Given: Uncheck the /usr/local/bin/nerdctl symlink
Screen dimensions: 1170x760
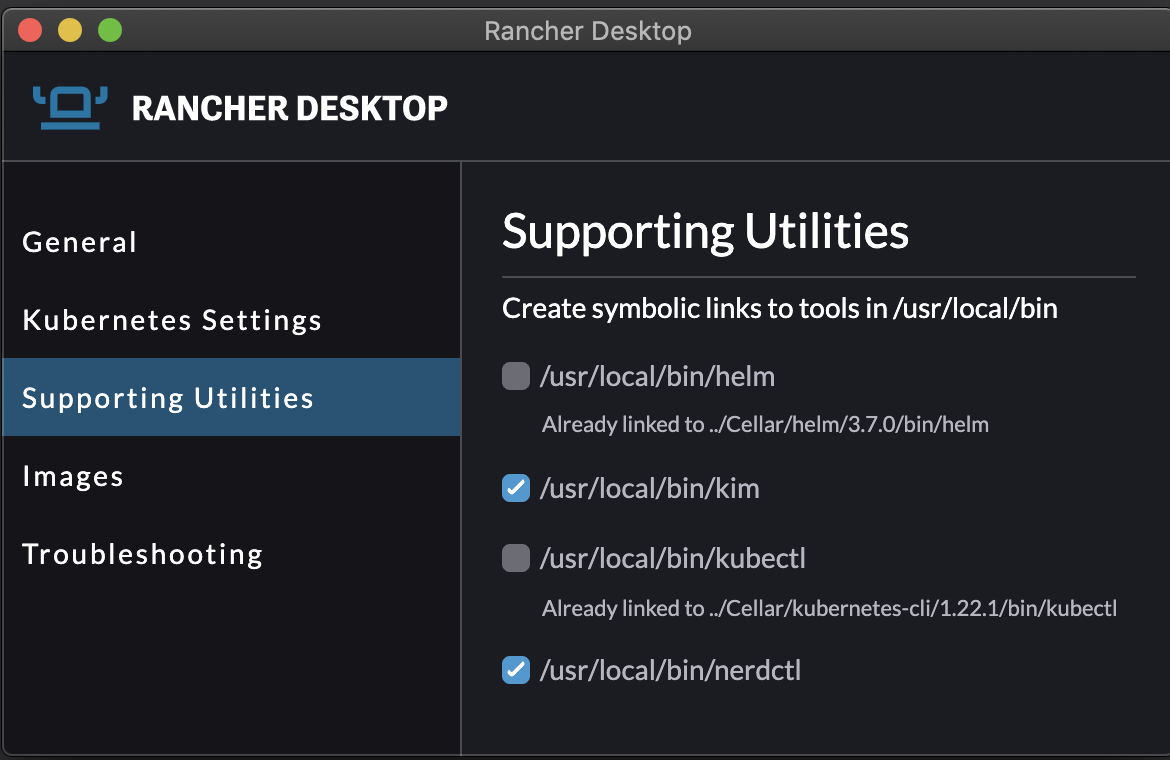Looking at the screenshot, I should (515, 670).
